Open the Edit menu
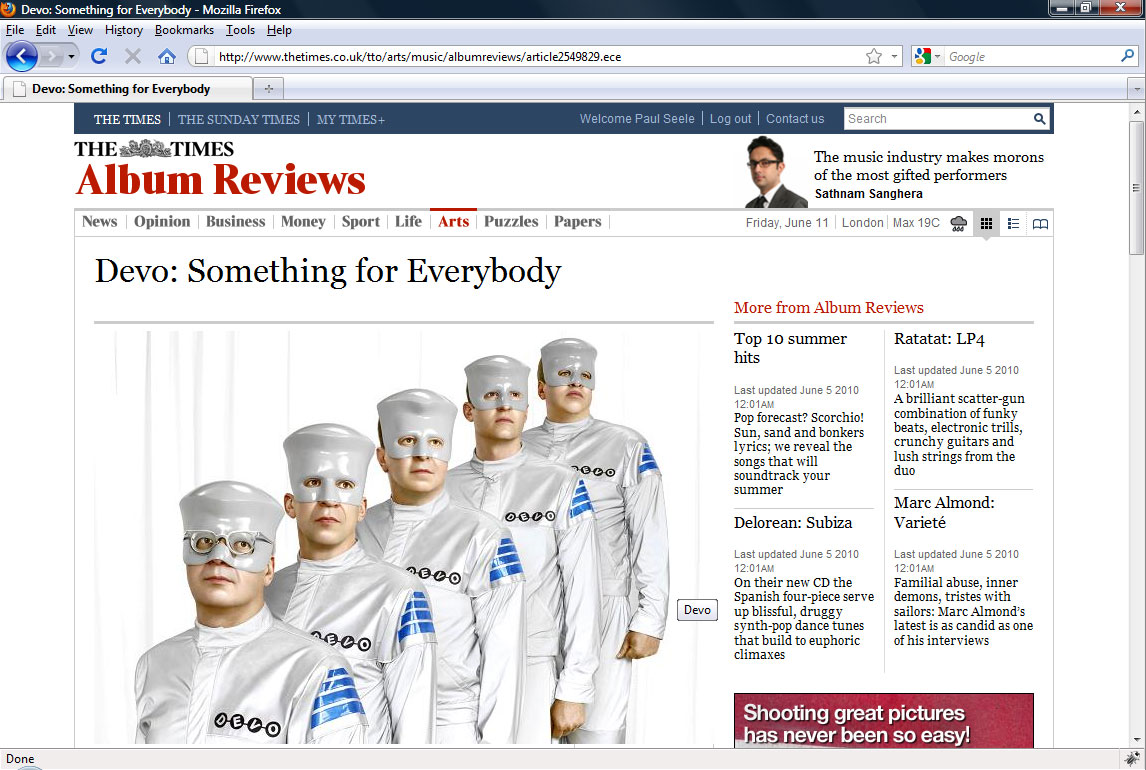This screenshot has height=770, width=1146. click(45, 30)
